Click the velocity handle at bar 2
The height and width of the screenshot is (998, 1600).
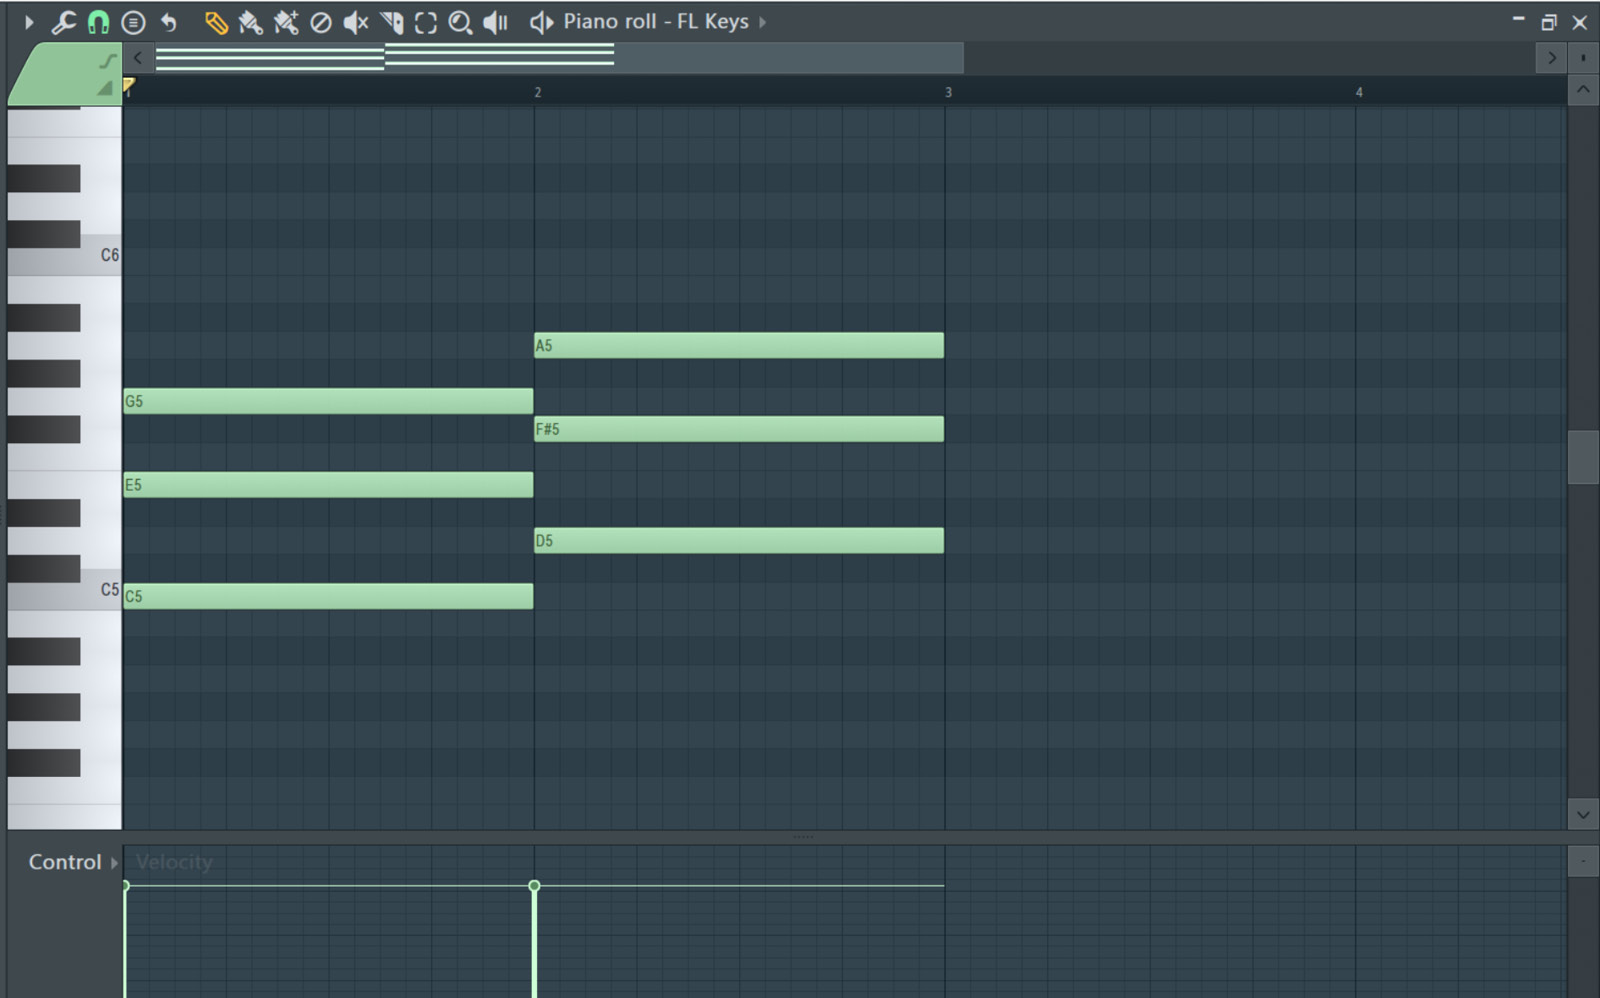(534, 886)
